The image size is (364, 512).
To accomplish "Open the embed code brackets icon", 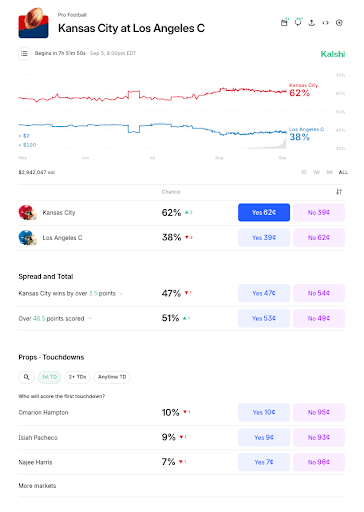I will [x=325, y=23].
